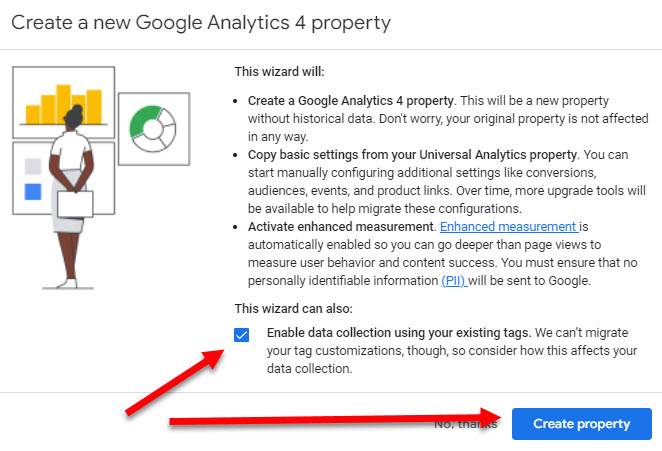Image resolution: width=662 pixels, height=451 pixels.
Task: Click the Create property button
Action: click(581, 424)
